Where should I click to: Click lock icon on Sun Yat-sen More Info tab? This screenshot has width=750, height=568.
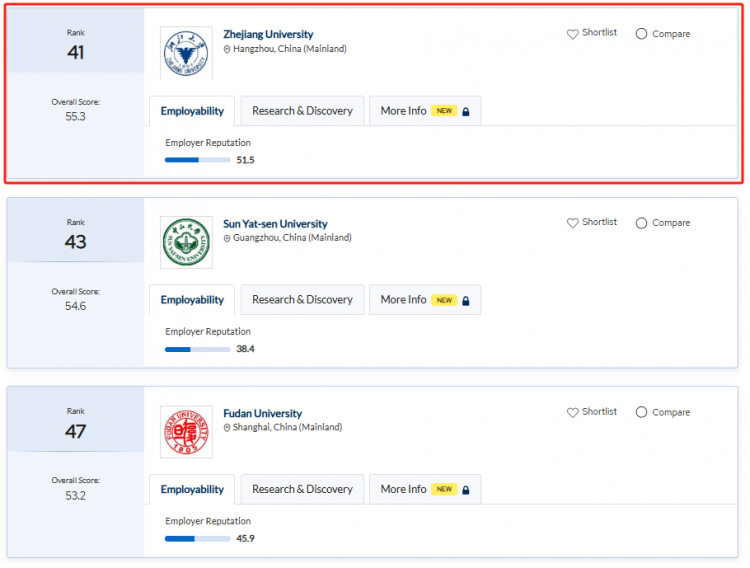pos(466,301)
